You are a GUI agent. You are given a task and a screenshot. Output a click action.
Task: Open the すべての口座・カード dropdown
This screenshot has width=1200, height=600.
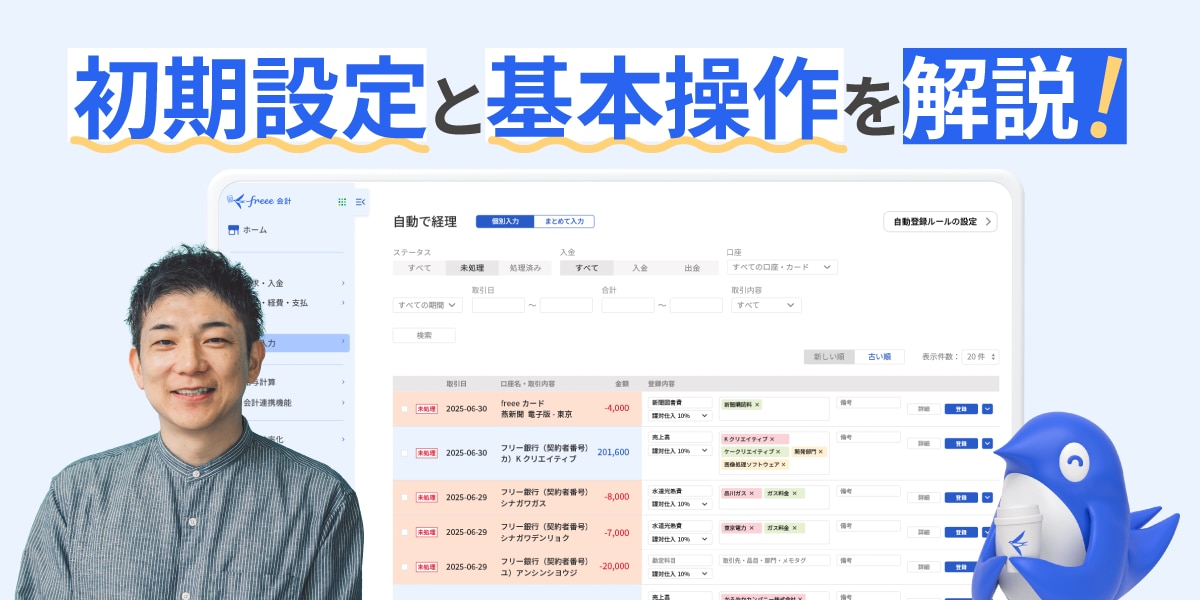tap(783, 268)
